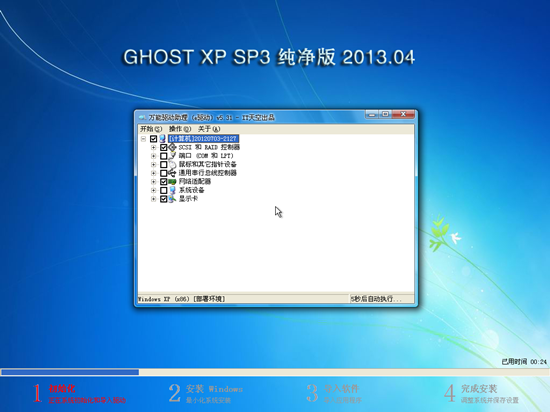
Task: Click the computer root node icon
Action: click(162, 139)
